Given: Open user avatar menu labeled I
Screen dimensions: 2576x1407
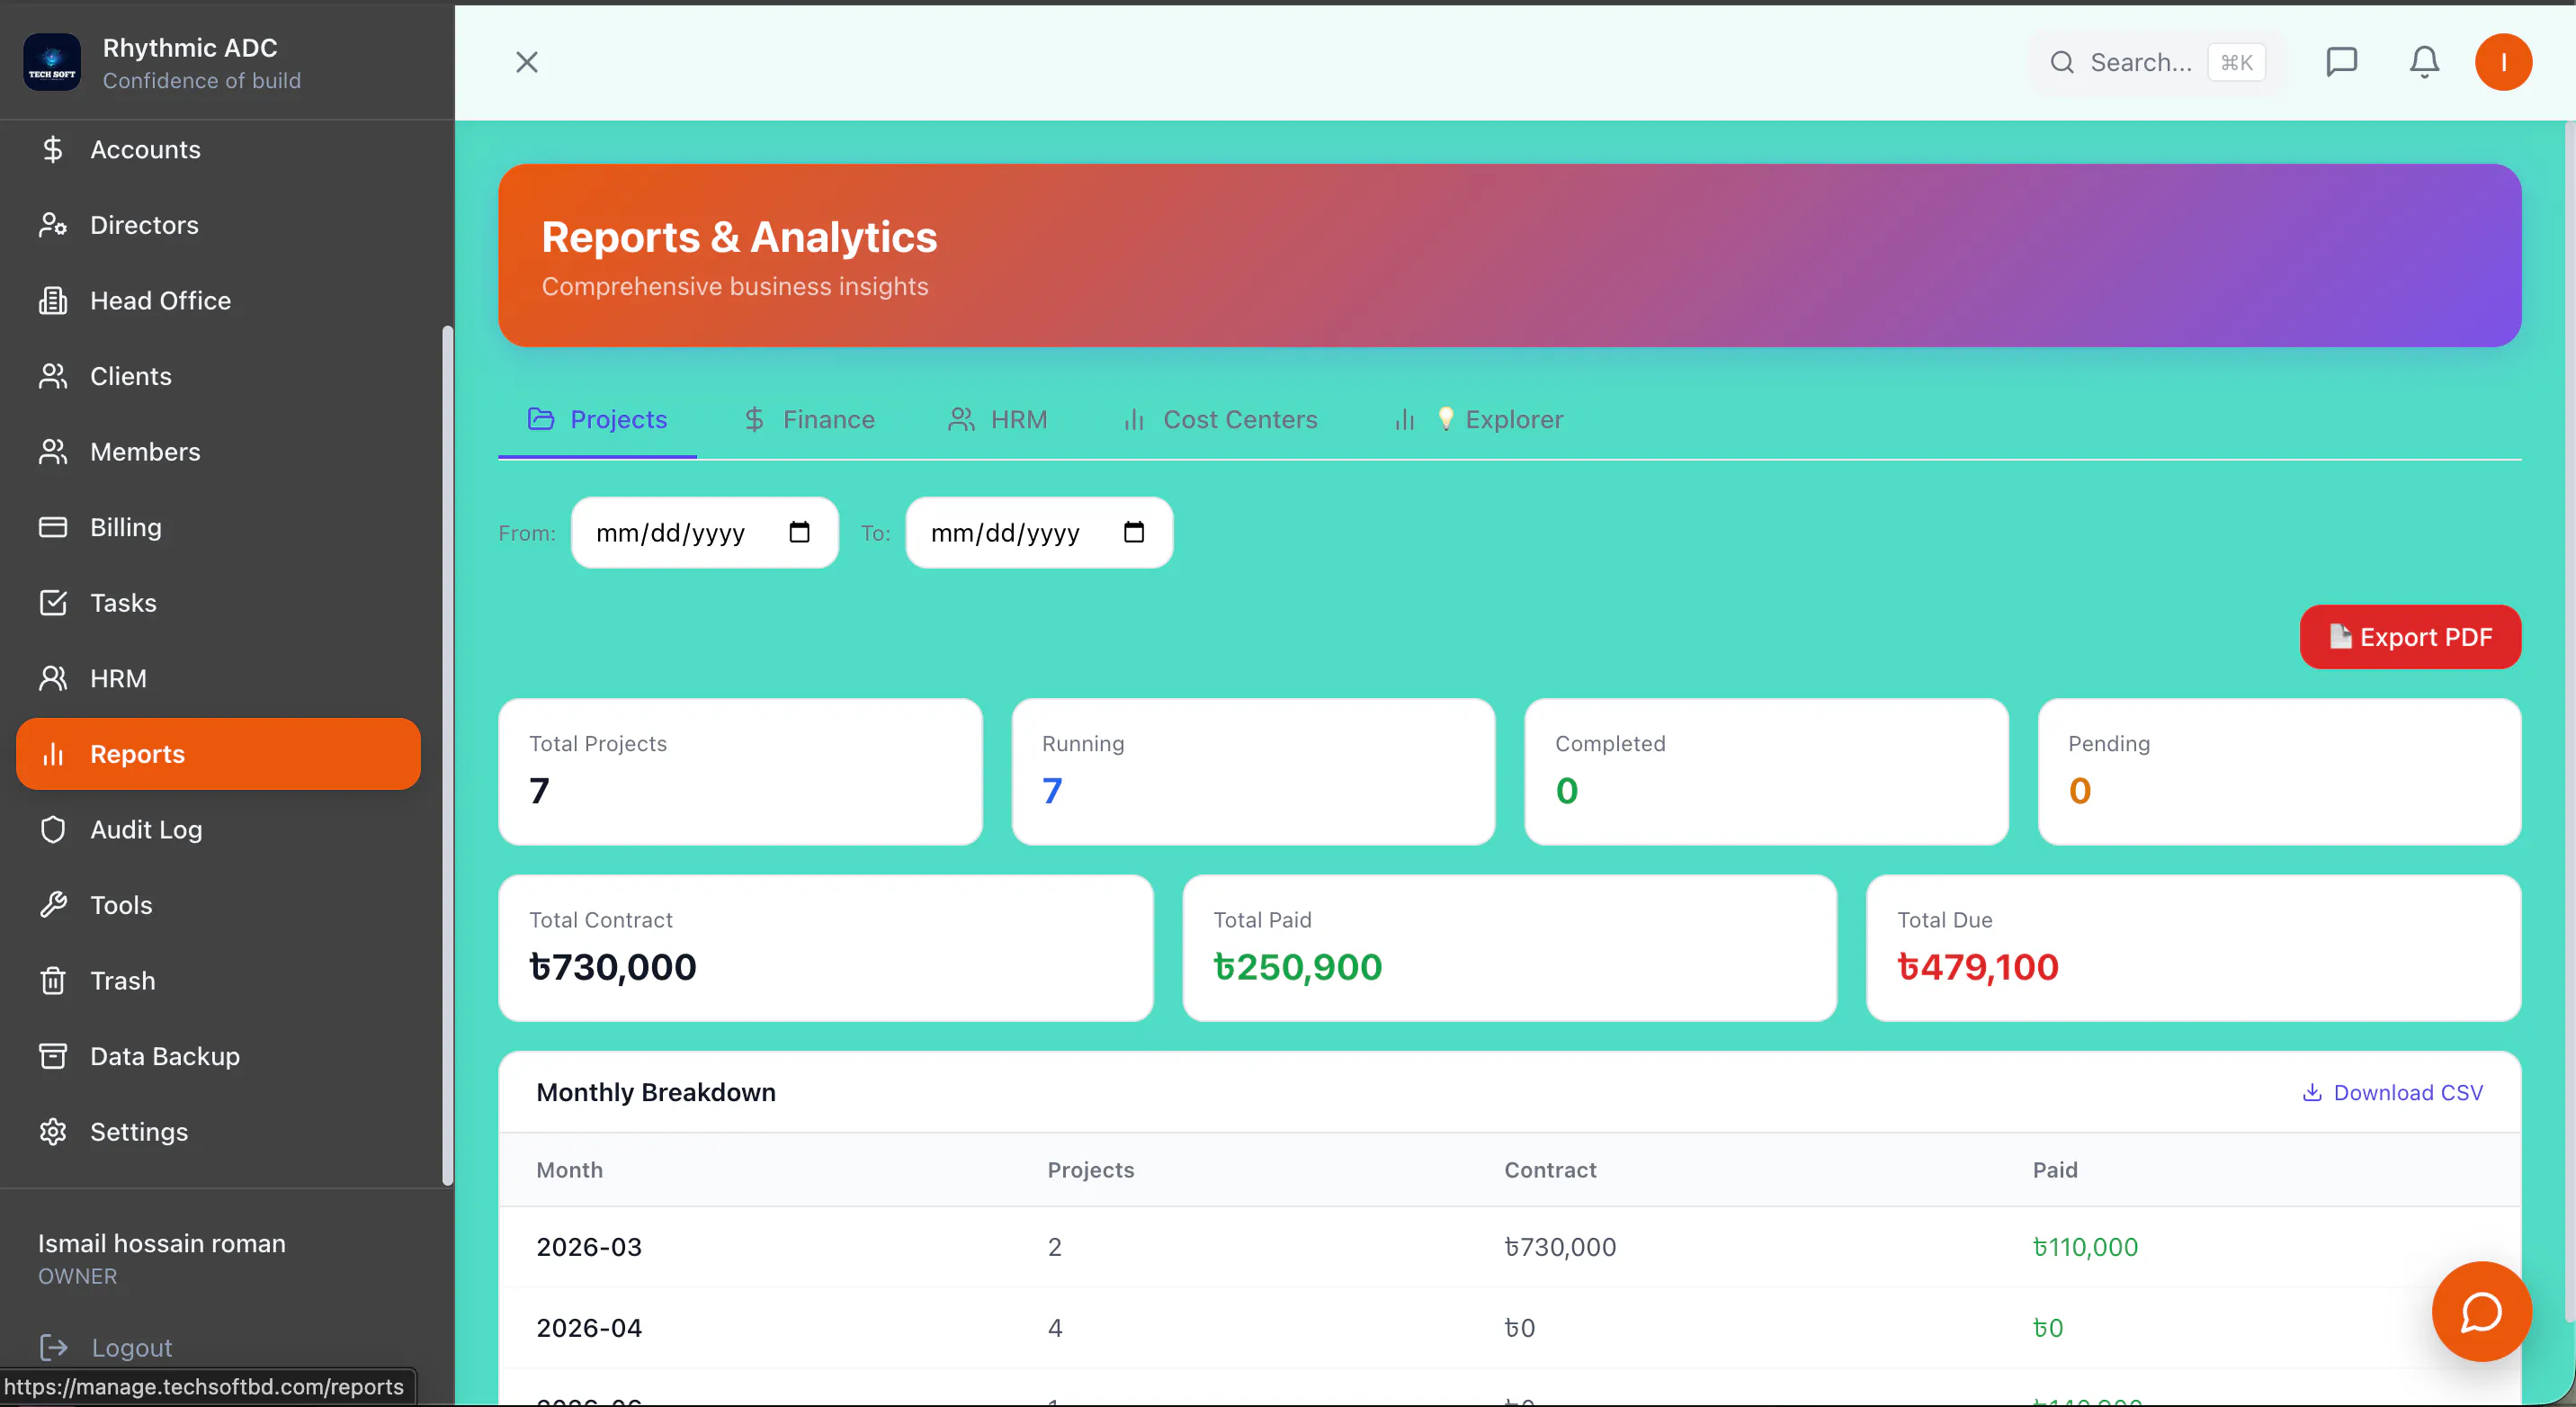Looking at the screenshot, I should [2503, 62].
